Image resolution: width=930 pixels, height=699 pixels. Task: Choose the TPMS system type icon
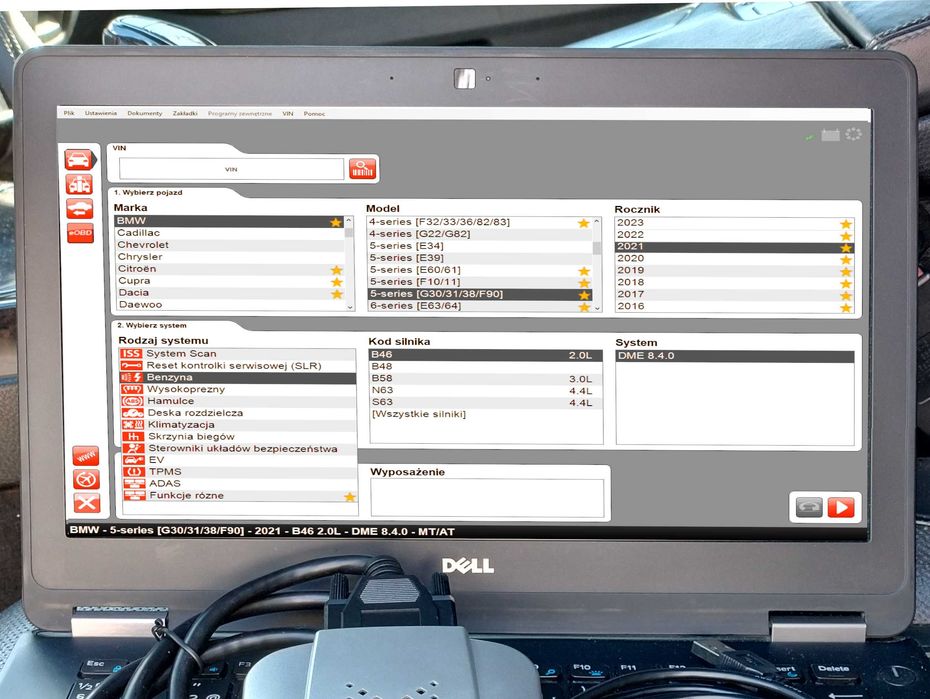[133, 472]
